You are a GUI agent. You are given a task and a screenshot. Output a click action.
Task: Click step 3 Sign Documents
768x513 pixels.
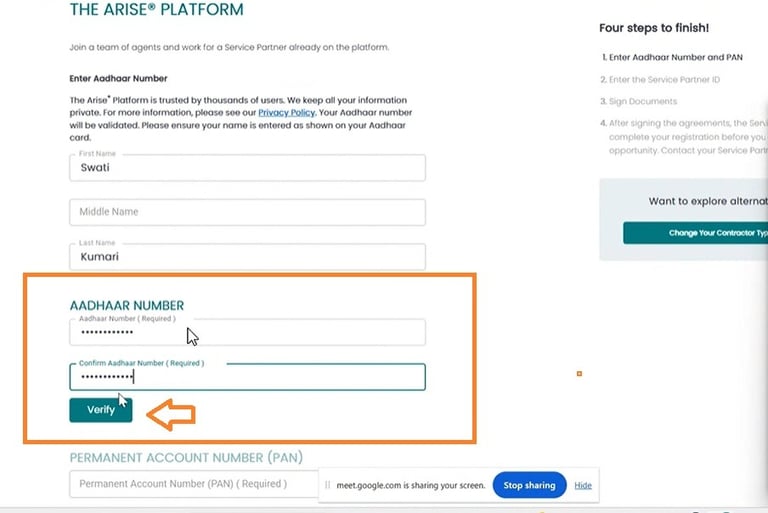click(x=643, y=101)
